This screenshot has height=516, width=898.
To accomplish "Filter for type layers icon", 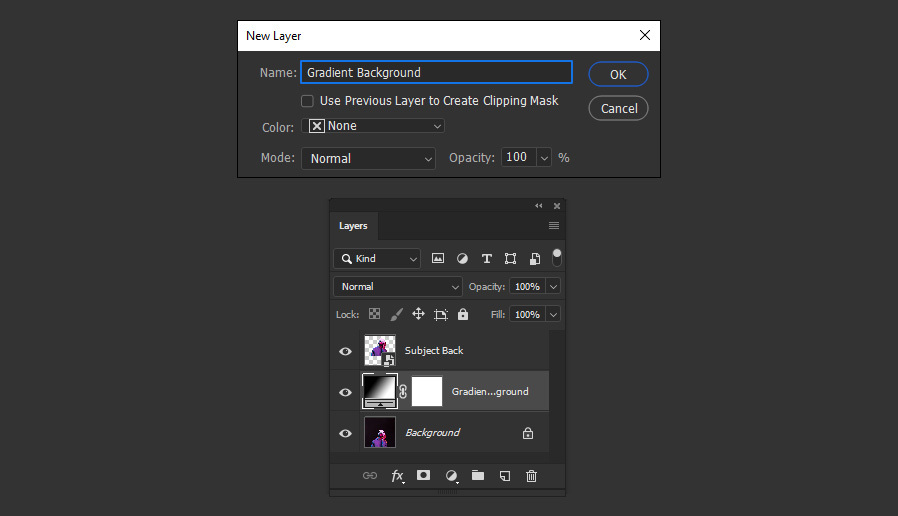I will click(486, 258).
